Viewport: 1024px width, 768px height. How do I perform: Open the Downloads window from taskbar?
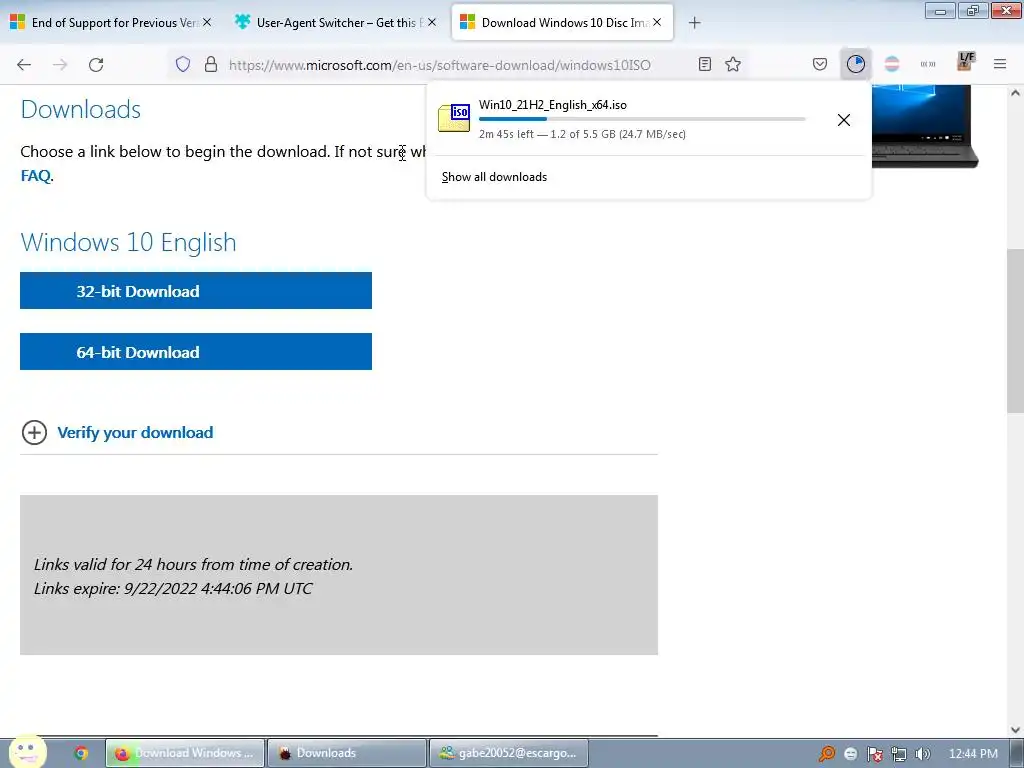[x=347, y=753]
